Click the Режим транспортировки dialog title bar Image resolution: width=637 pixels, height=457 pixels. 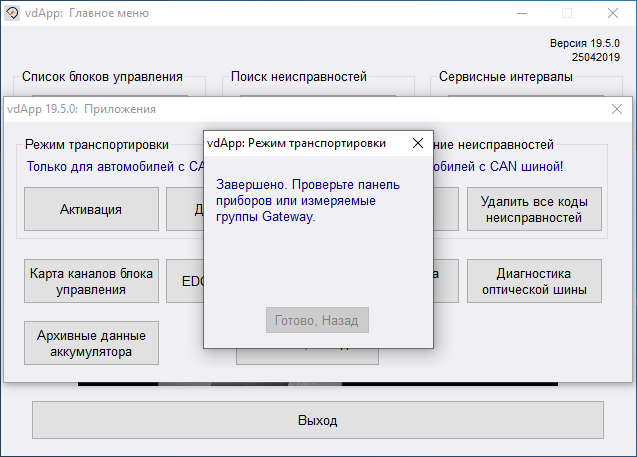pyautogui.click(x=300, y=143)
